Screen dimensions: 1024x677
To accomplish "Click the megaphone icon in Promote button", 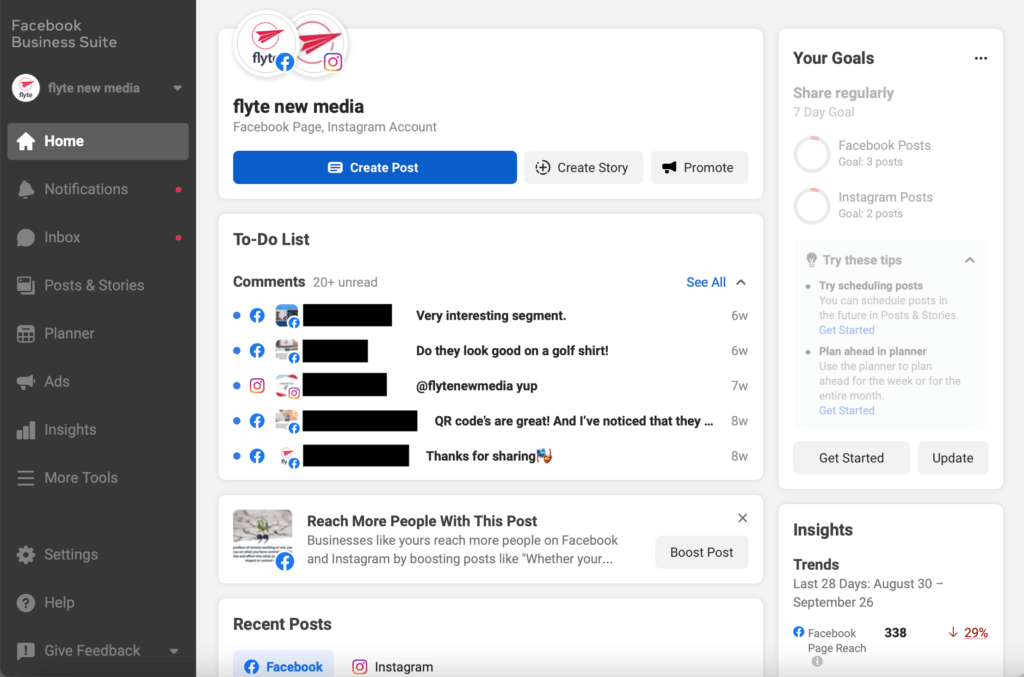I will [669, 167].
